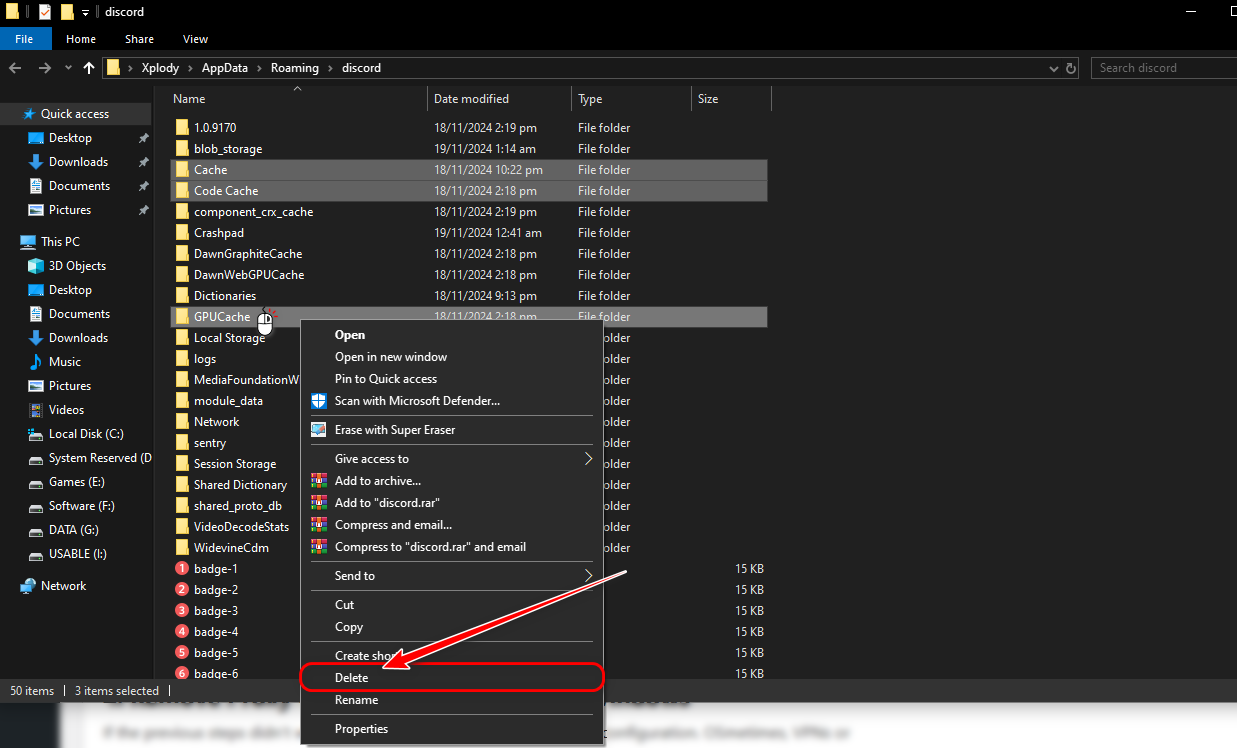Click the USABLE (I:) drive icon
Image resolution: width=1237 pixels, height=748 pixels.
36,554
